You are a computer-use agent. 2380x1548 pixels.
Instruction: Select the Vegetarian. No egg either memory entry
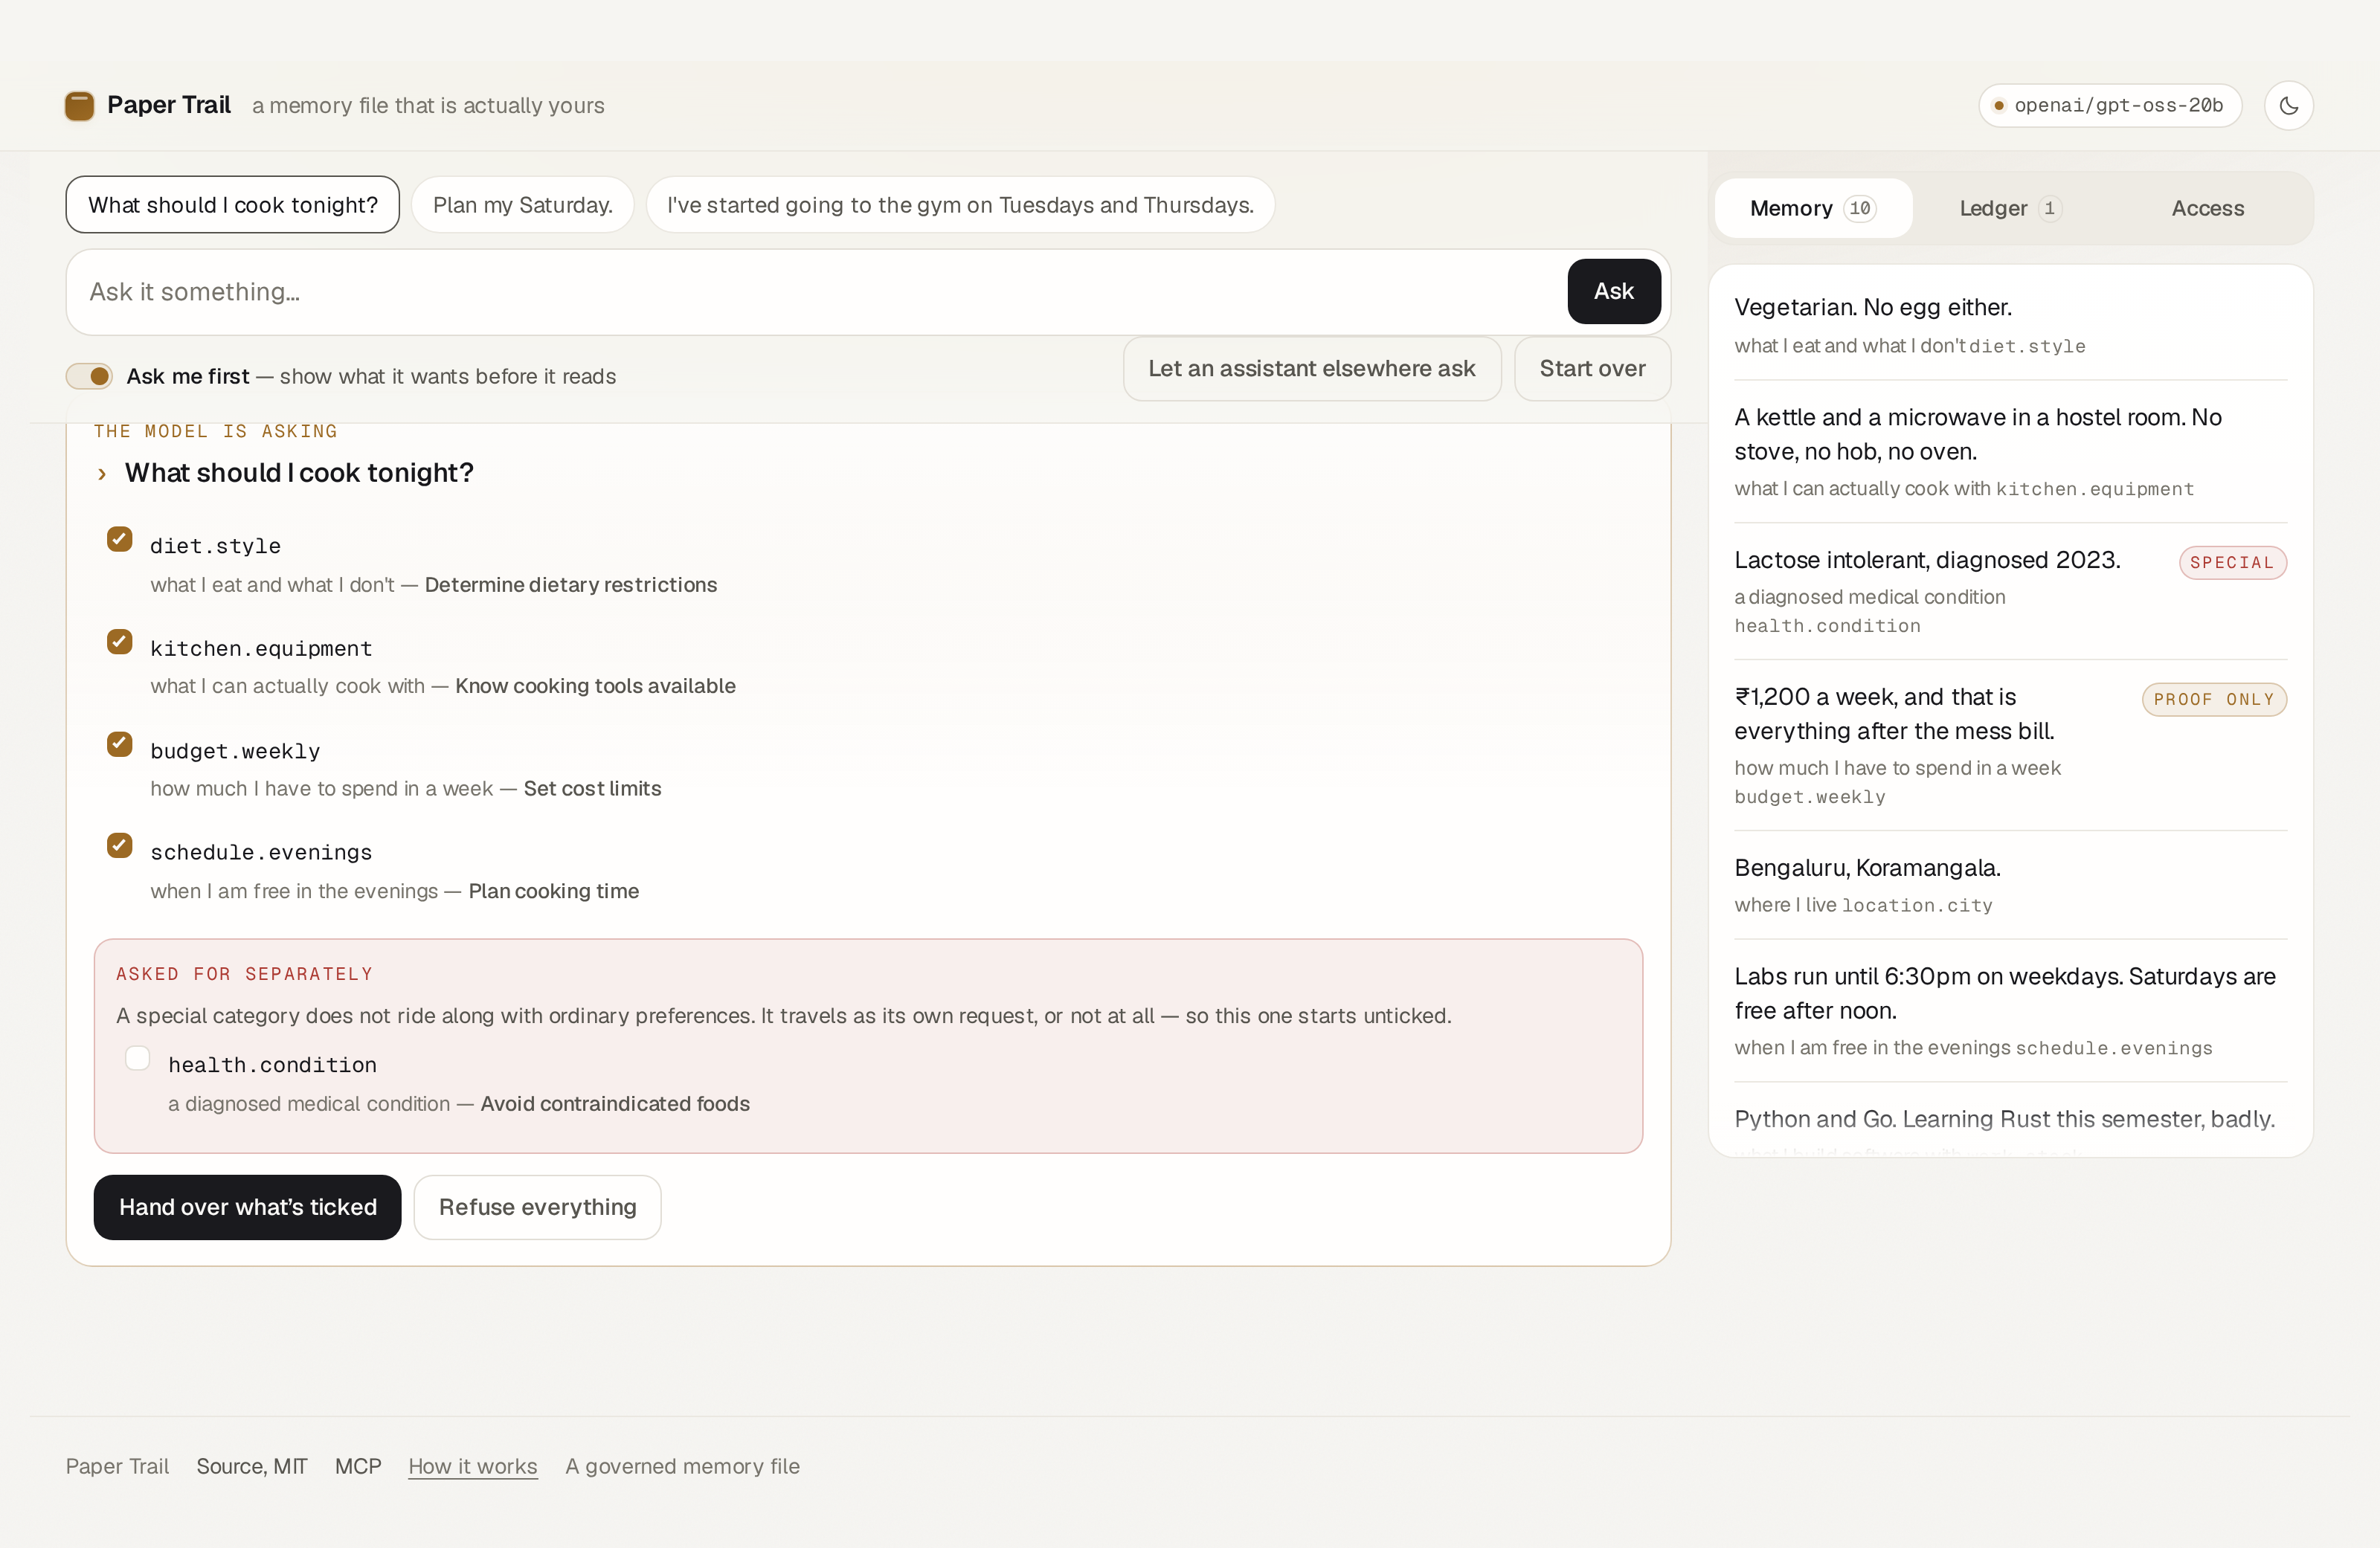click(2010, 325)
